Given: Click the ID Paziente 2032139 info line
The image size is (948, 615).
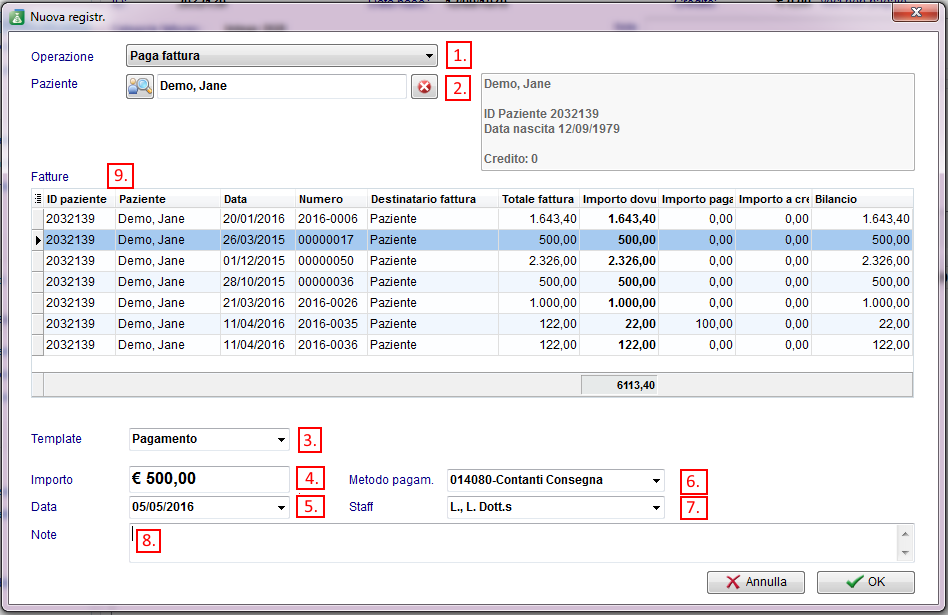Looking at the screenshot, I should pos(541,114).
